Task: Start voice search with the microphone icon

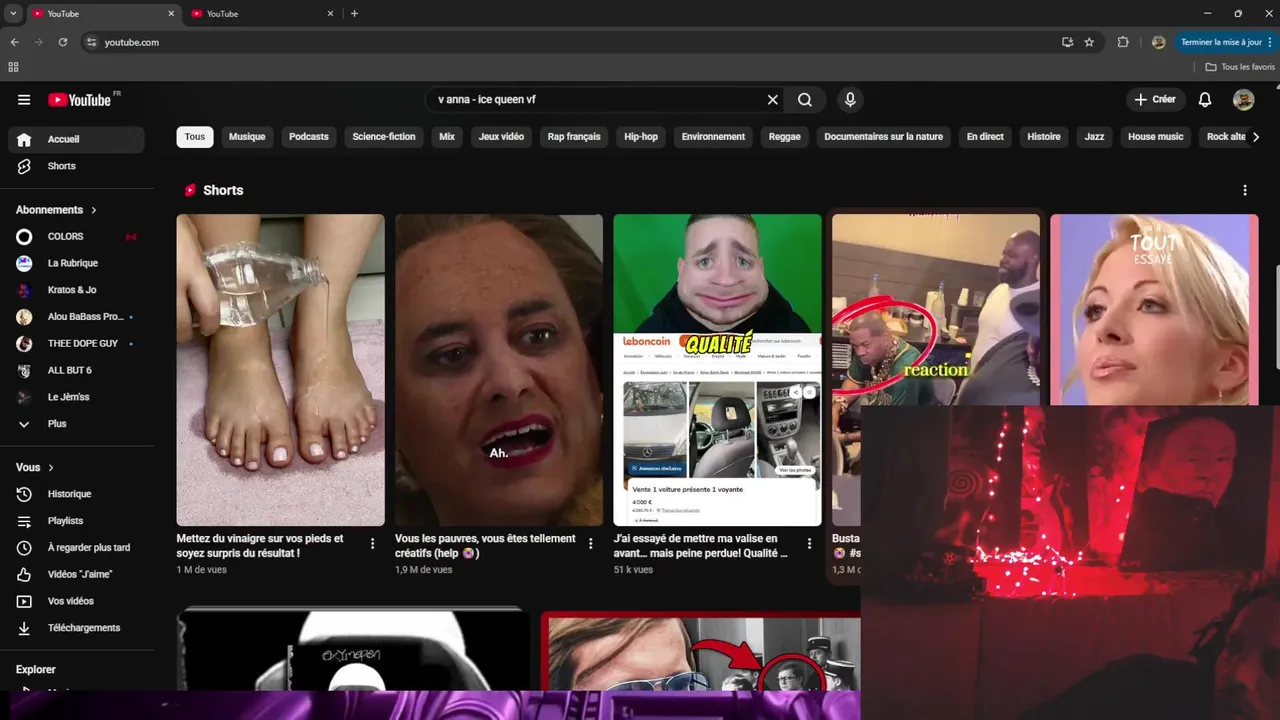Action: pos(850,100)
